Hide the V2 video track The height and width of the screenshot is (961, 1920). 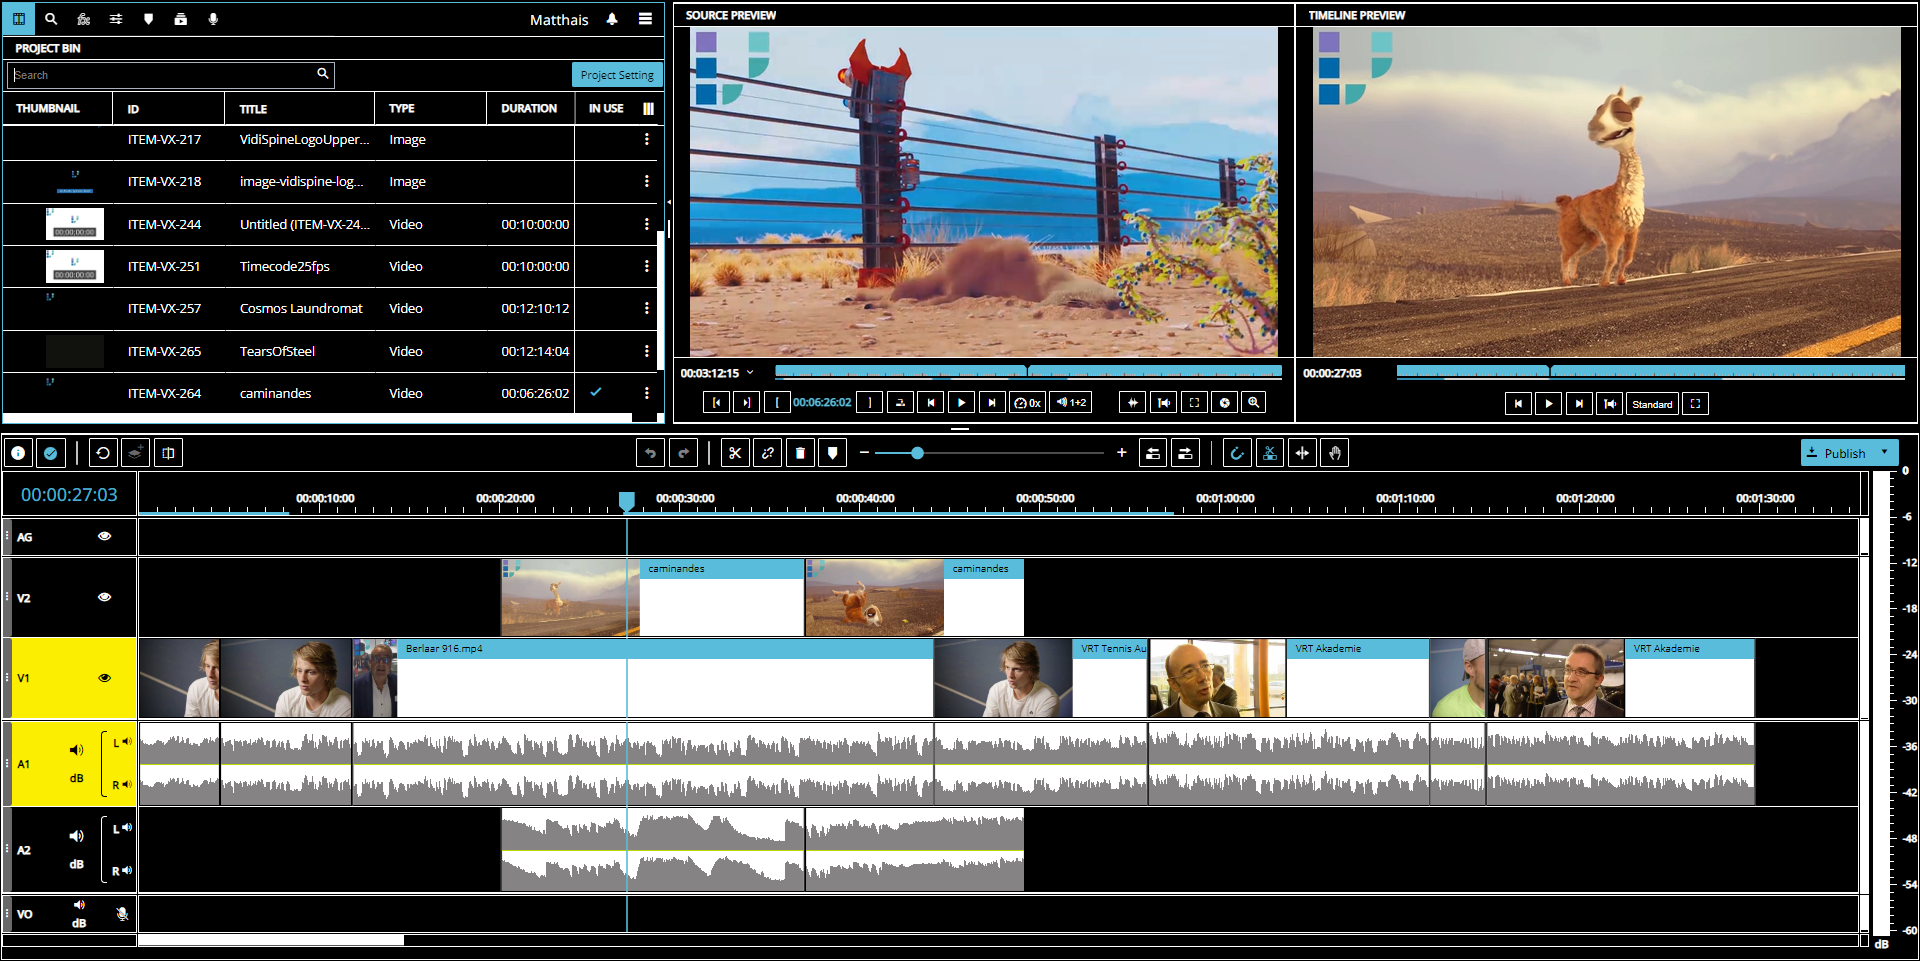click(x=104, y=597)
